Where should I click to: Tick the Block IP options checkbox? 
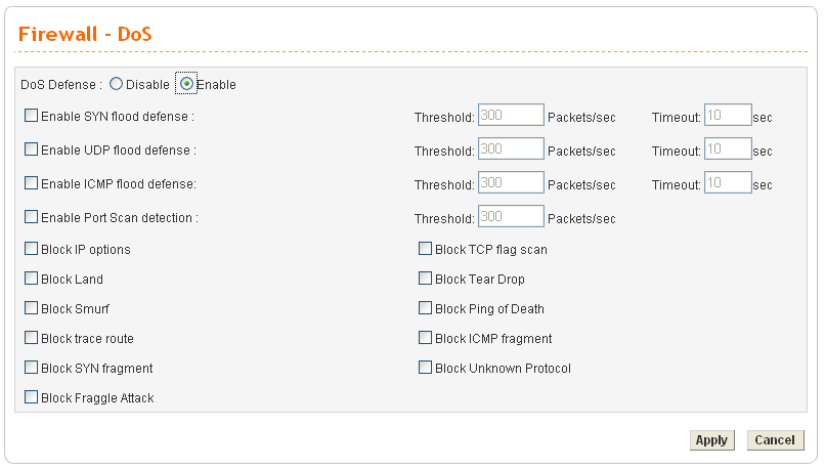(x=31, y=248)
